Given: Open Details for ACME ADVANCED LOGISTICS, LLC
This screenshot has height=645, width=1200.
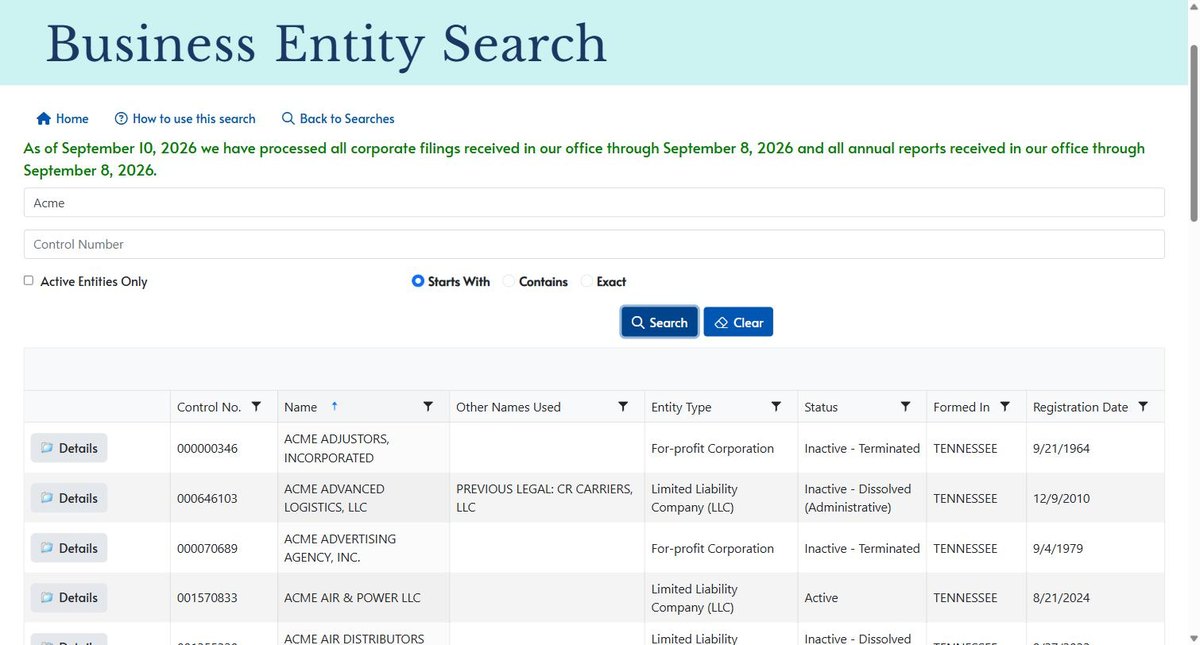Looking at the screenshot, I should 69,498.
